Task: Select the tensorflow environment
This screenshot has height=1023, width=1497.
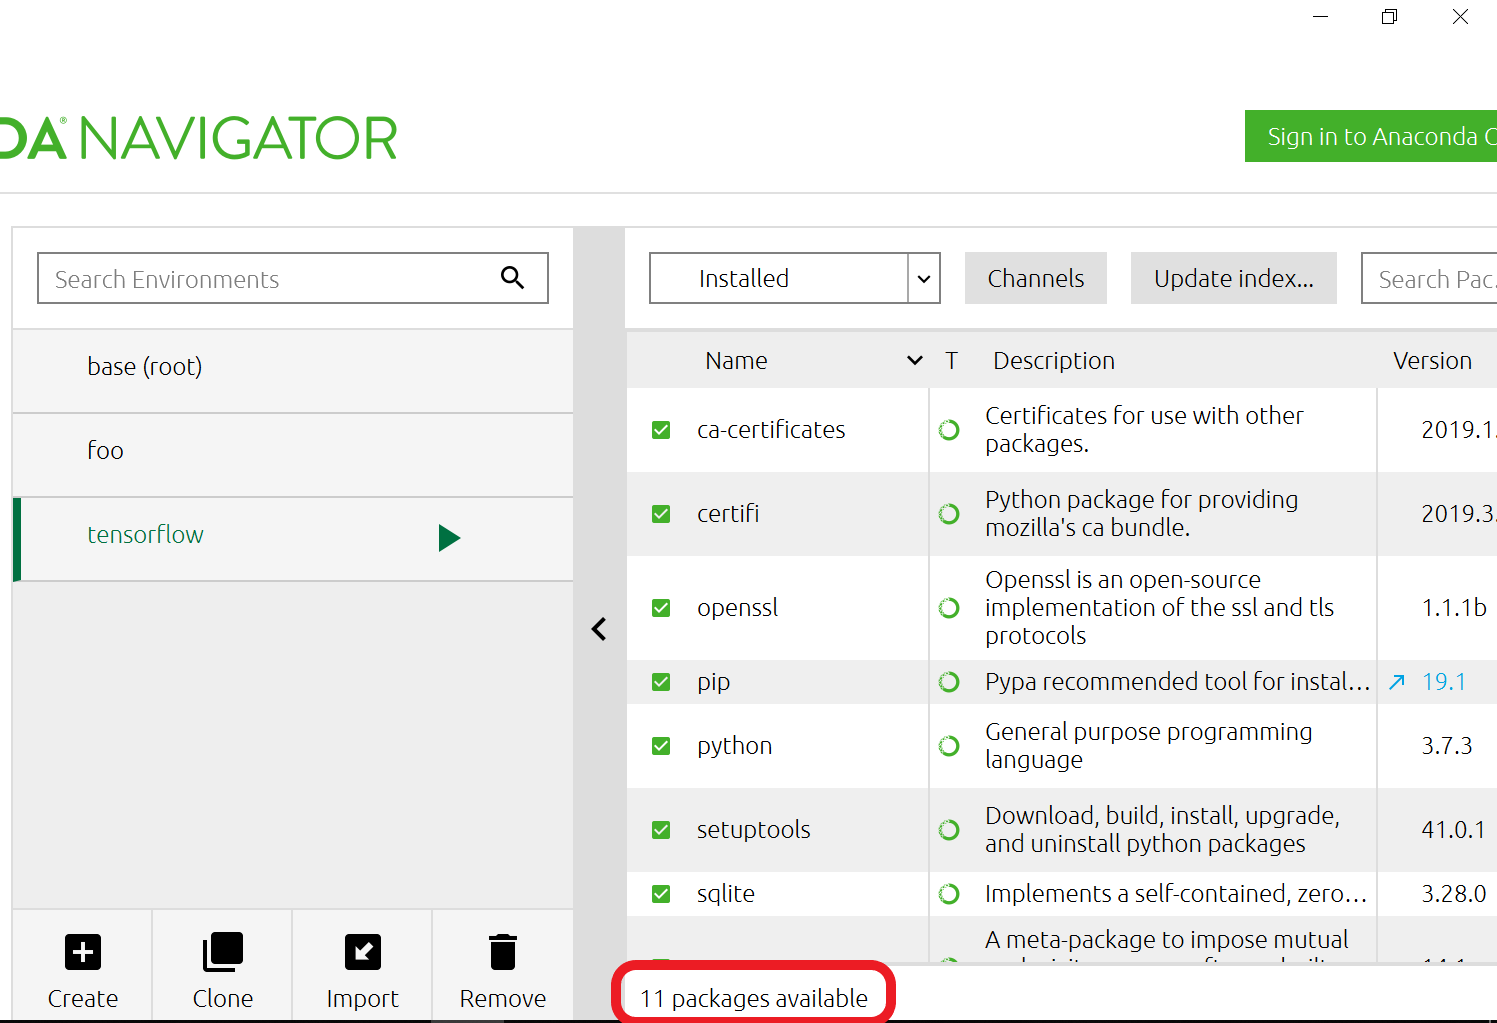Action: 293,539
